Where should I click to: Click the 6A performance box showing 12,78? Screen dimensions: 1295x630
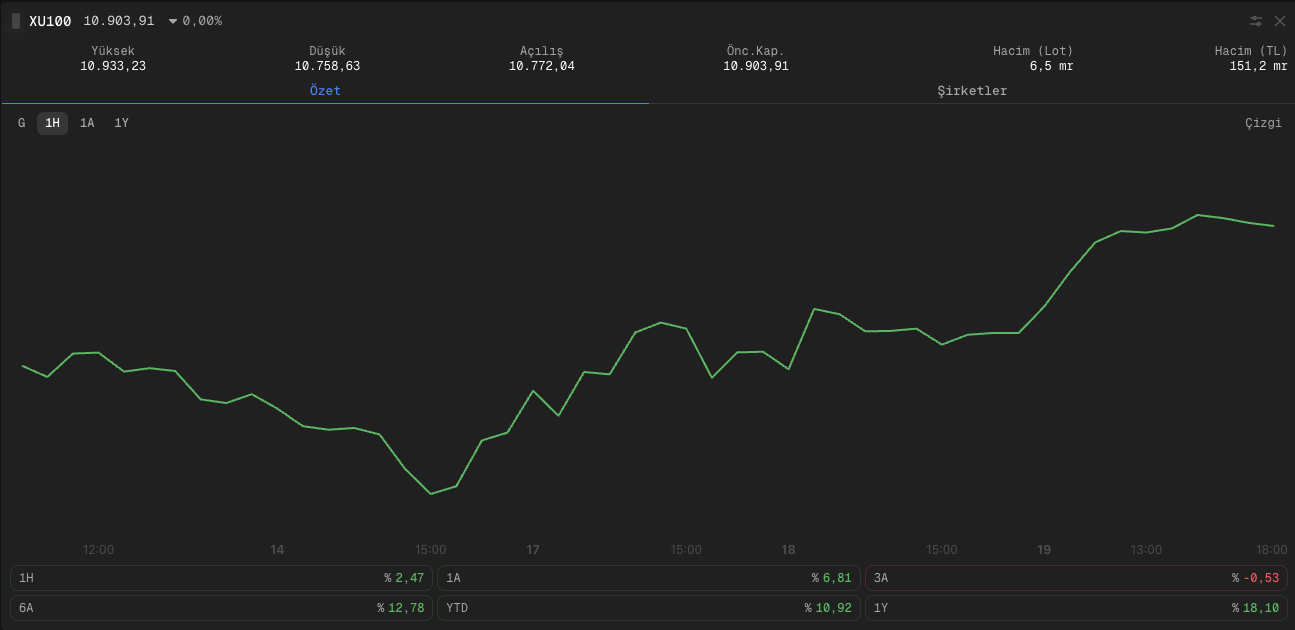pos(221,608)
